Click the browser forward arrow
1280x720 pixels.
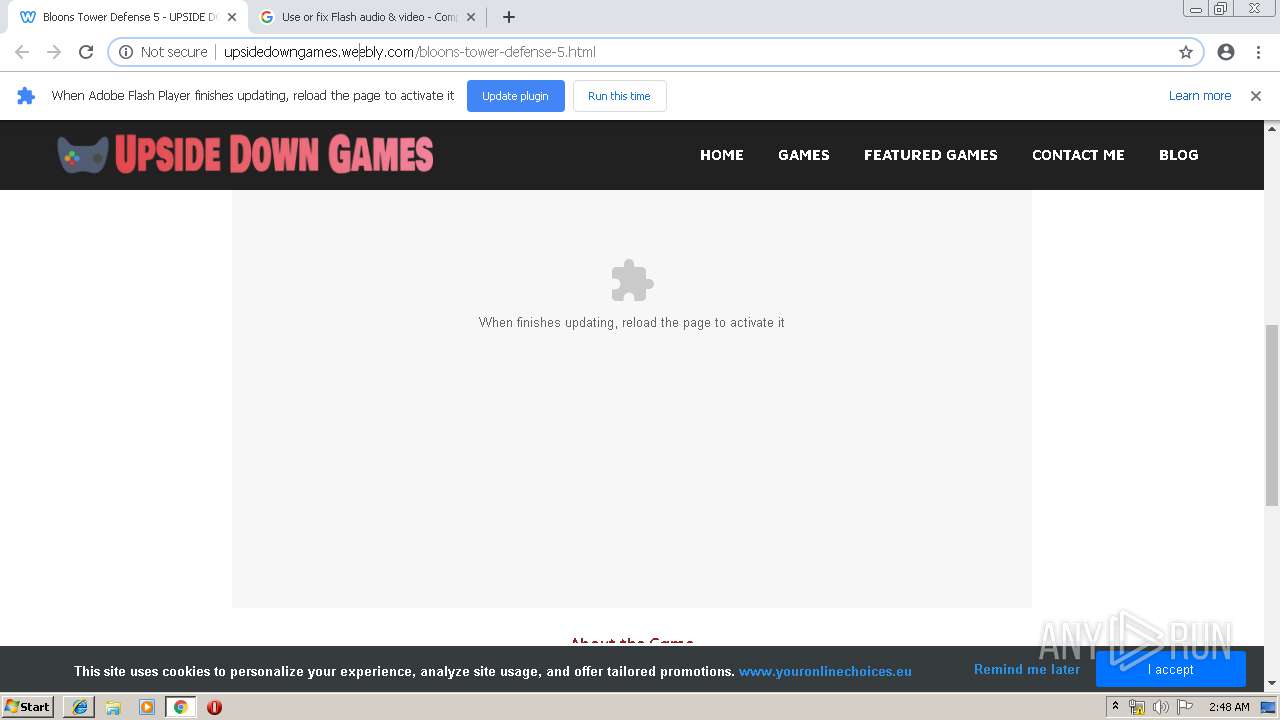[54, 52]
